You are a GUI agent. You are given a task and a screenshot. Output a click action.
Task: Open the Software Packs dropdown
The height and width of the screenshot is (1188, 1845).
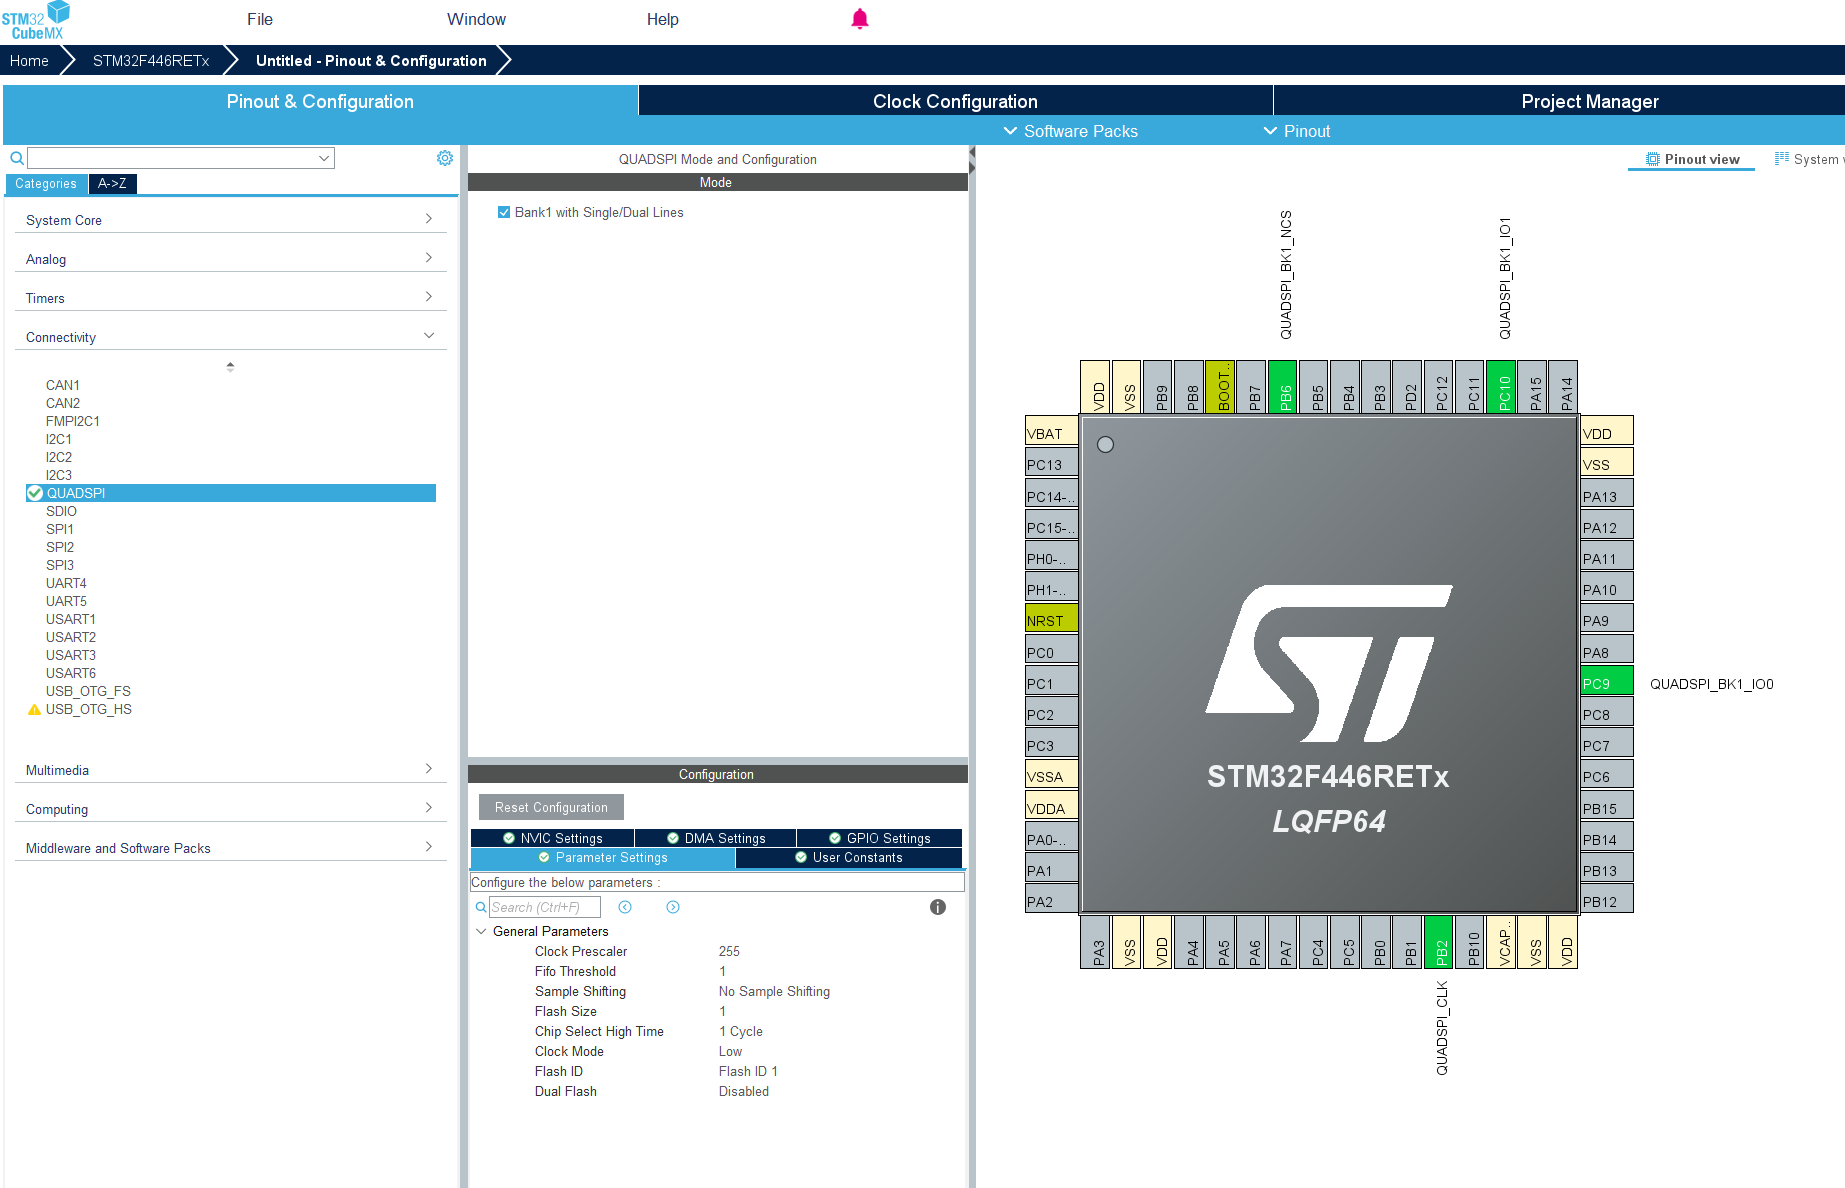[1071, 131]
